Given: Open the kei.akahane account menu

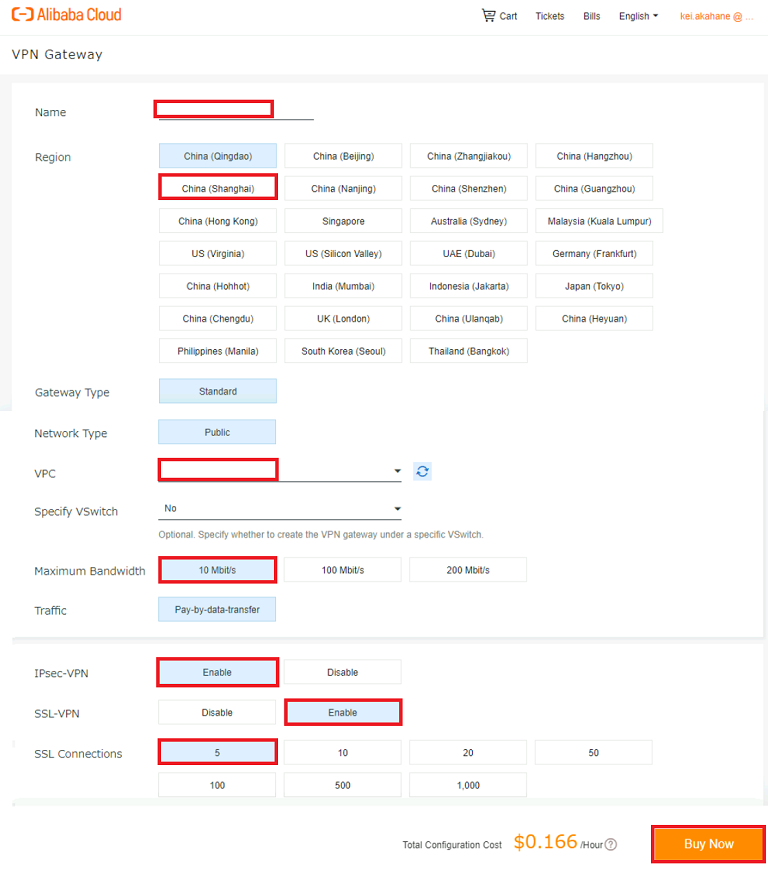Looking at the screenshot, I should (x=716, y=16).
